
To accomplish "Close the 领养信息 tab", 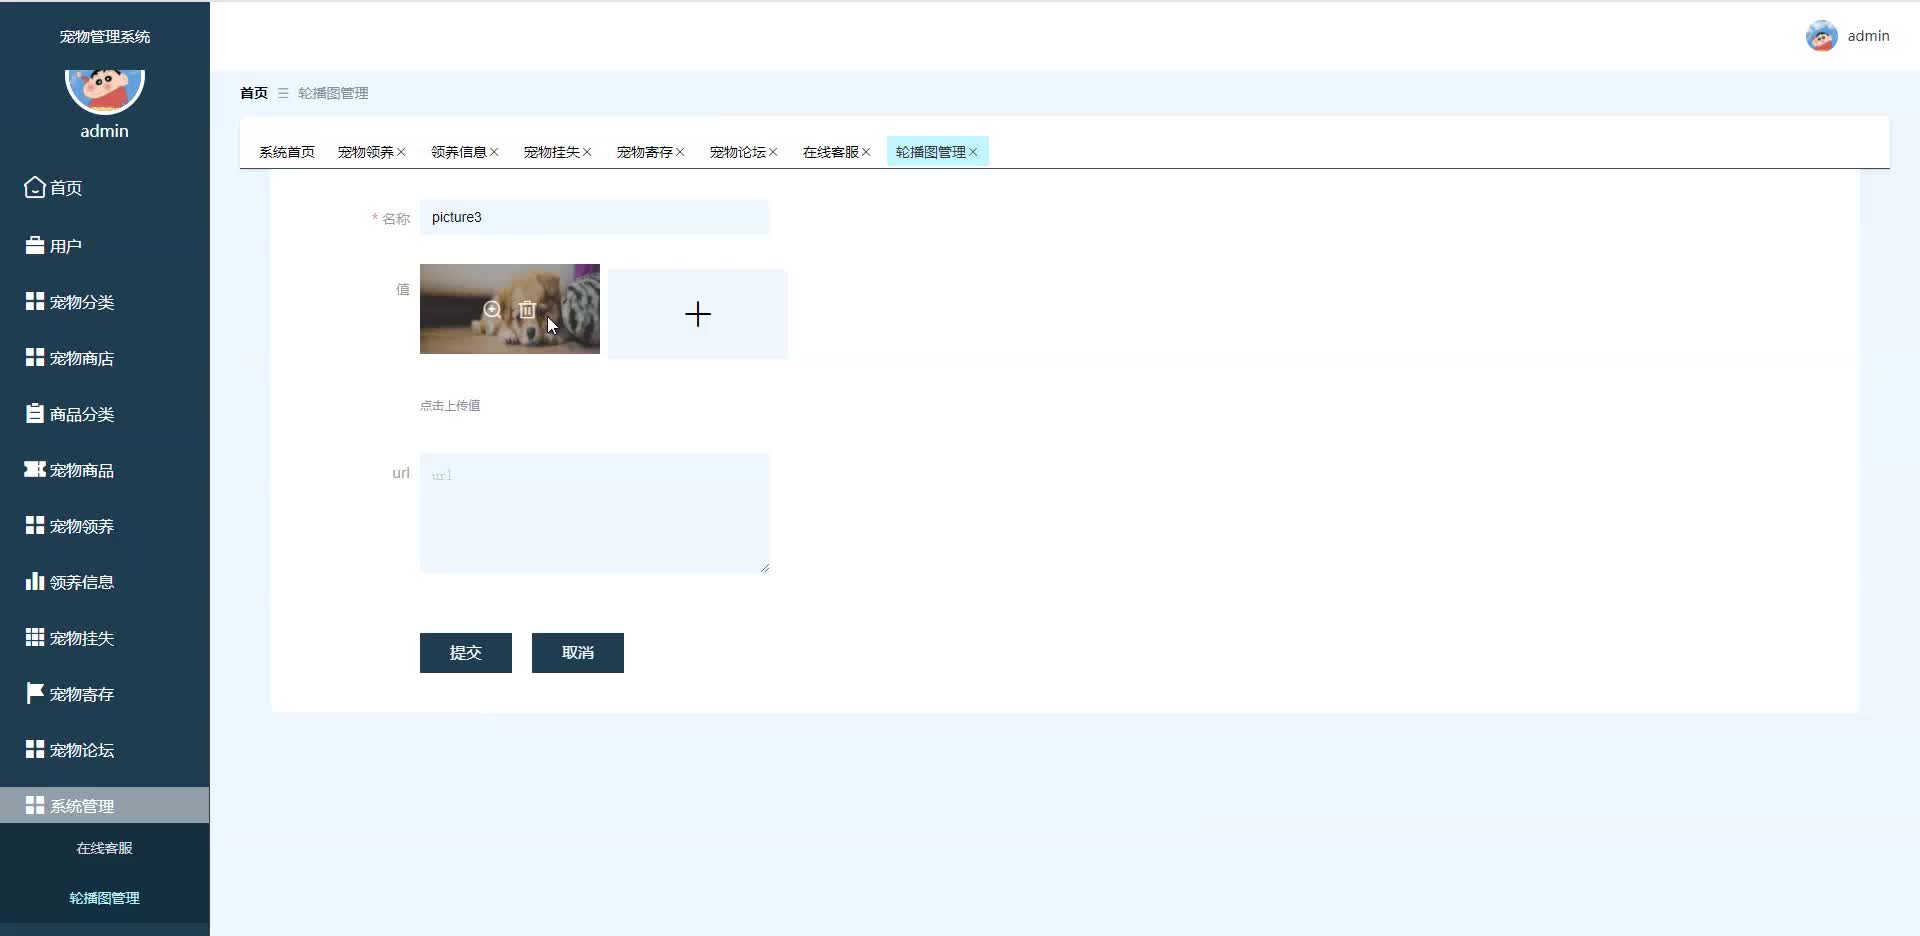I will coord(494,152).
